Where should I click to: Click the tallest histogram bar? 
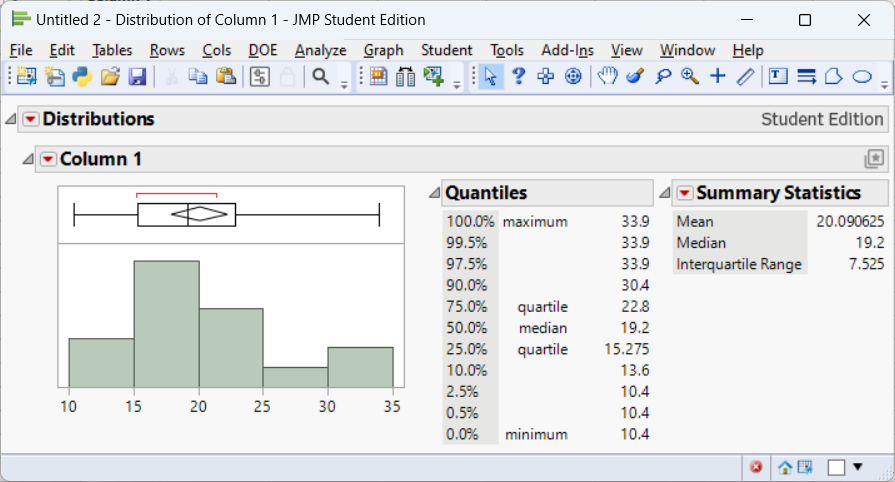click(x=166, y=324)
